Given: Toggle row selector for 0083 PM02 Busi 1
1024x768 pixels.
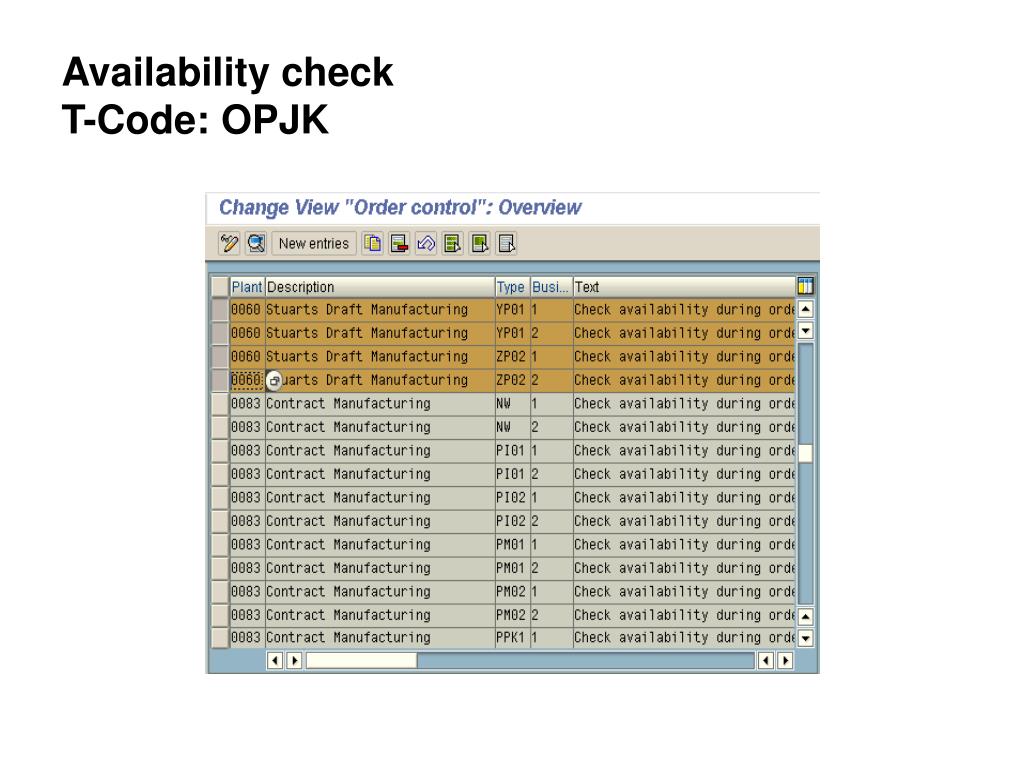Looking at the screenshot, I should (219, 592).
